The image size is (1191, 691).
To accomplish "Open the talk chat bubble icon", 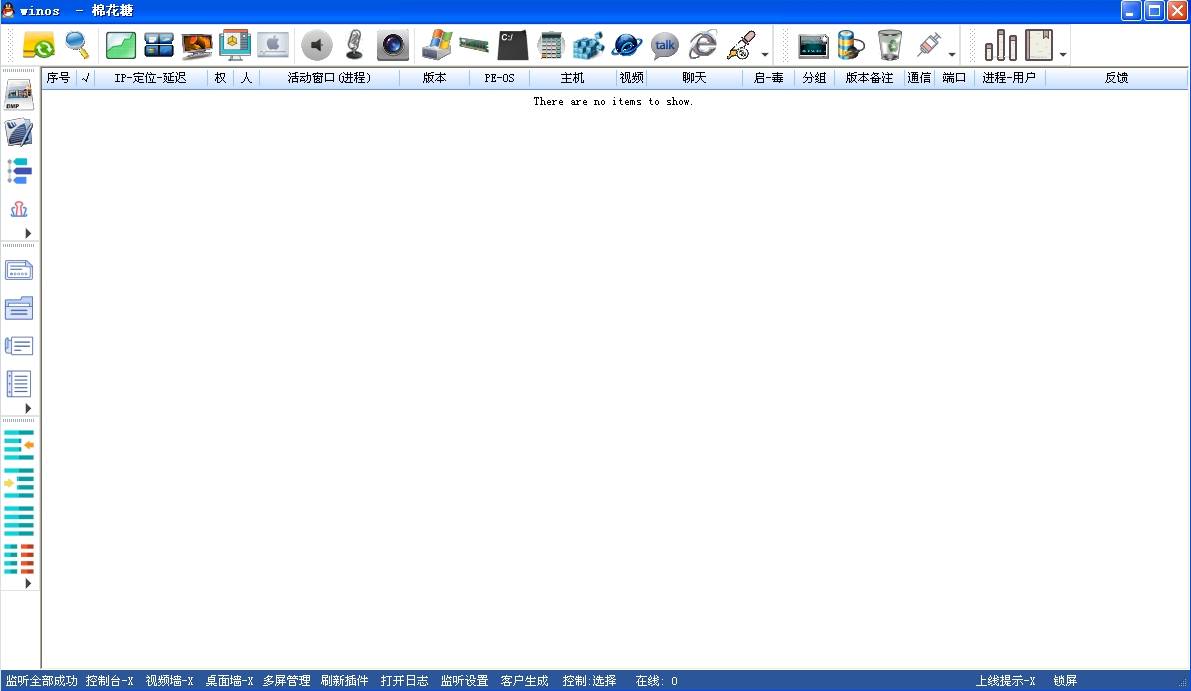I will (665, 46).
